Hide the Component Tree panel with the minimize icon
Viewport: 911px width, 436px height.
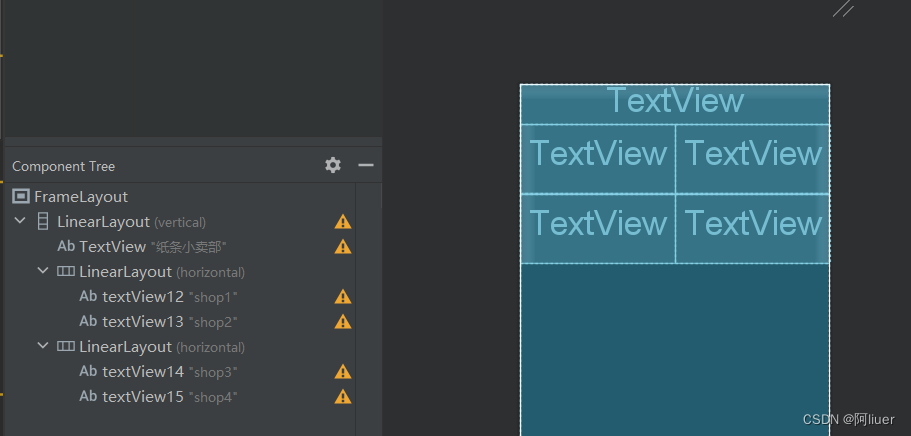tap(365, 166)
